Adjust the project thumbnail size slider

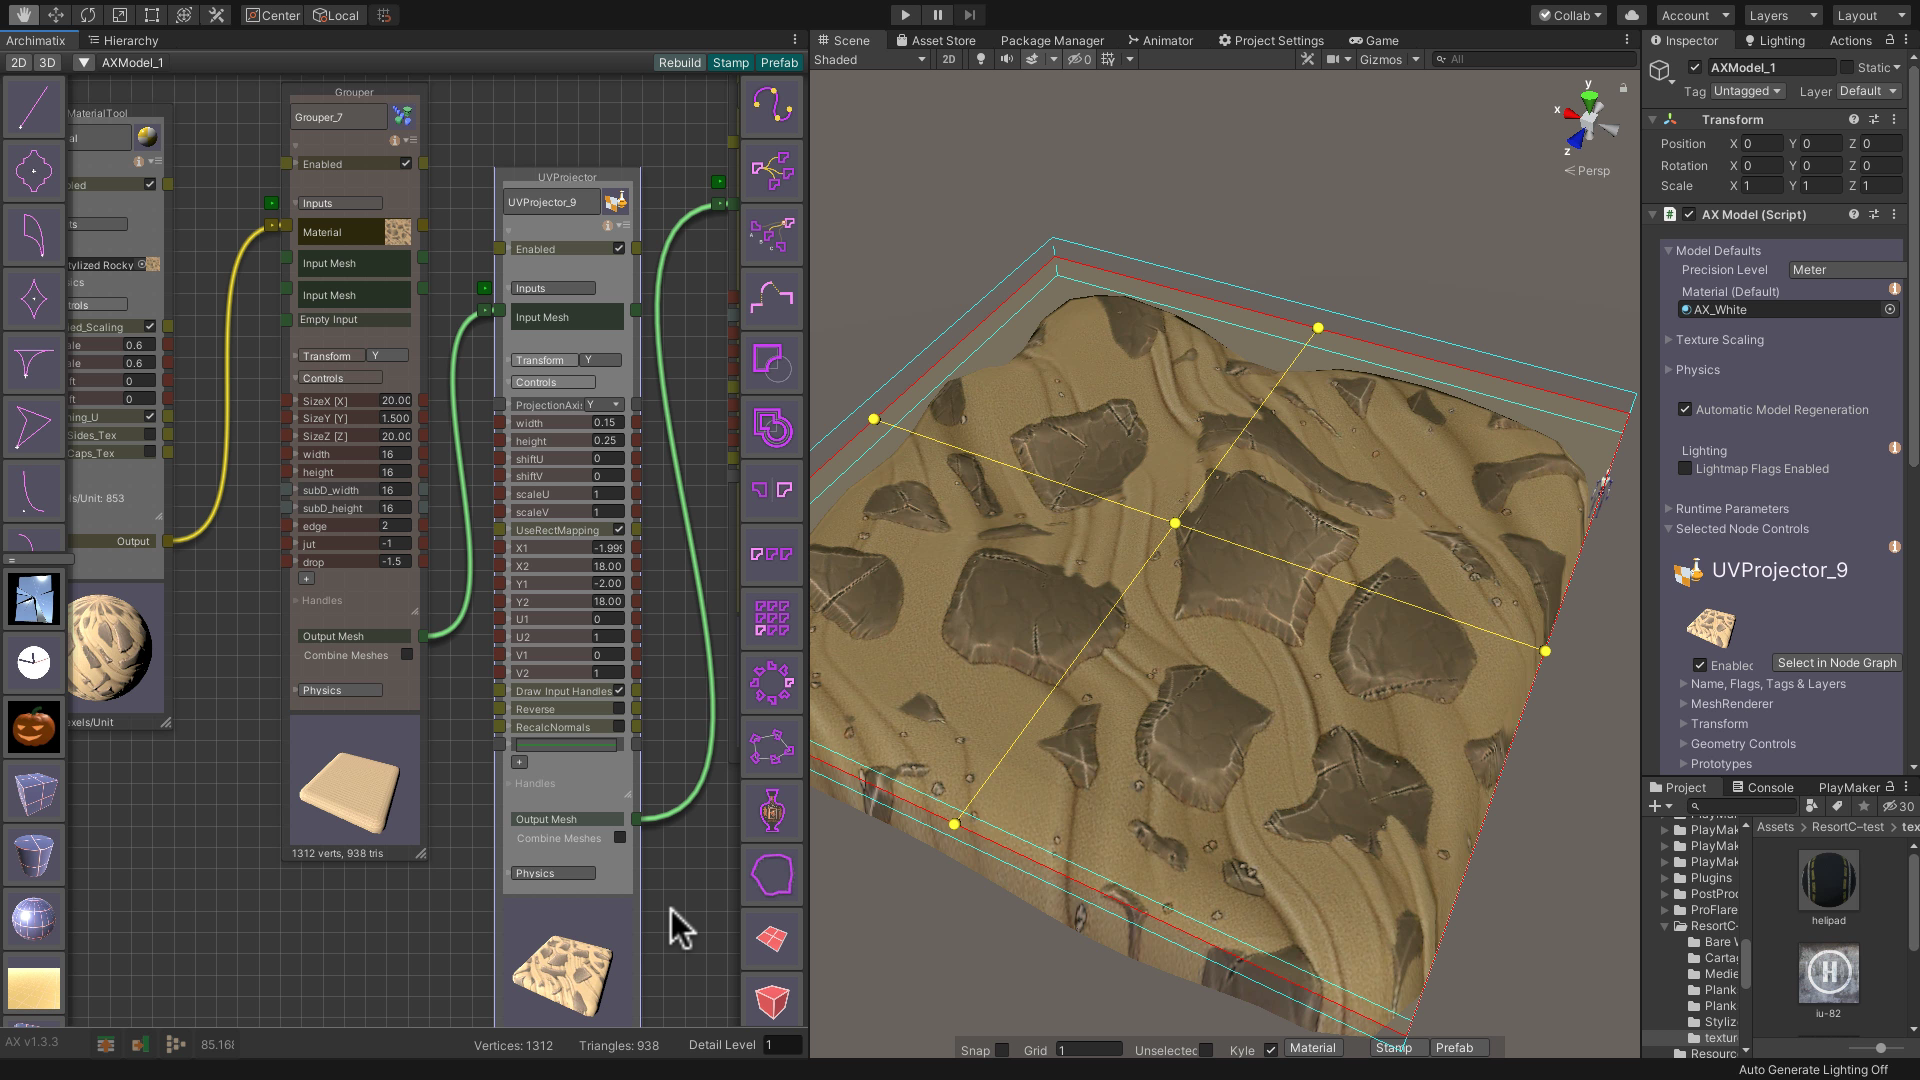point(1879,1048)
